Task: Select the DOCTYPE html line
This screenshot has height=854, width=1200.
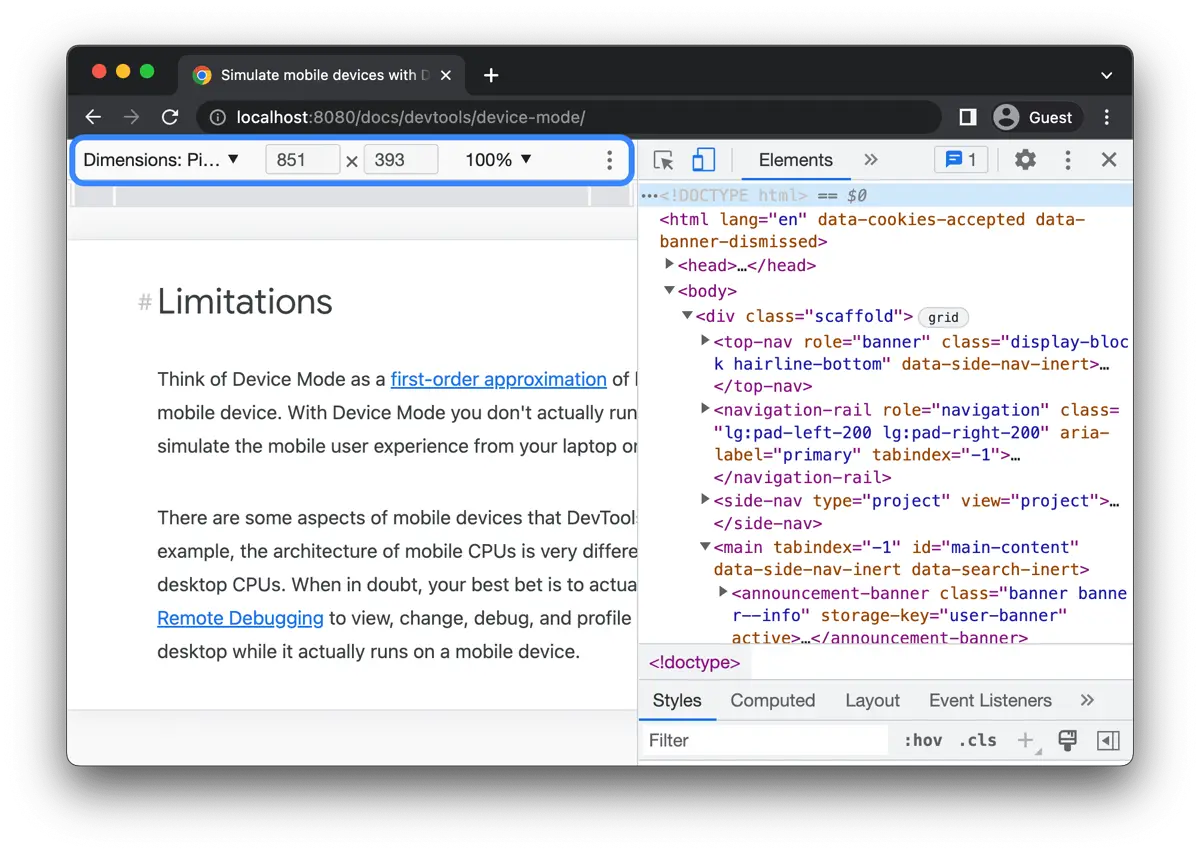Action: (885, 195)
